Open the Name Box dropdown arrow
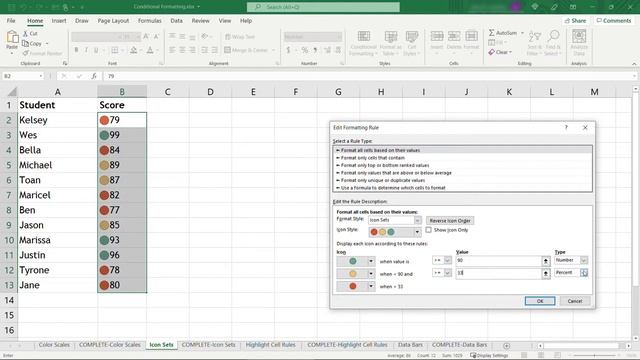Image resolution: width=640 pixels, height=360 pixels. point(40,76)
